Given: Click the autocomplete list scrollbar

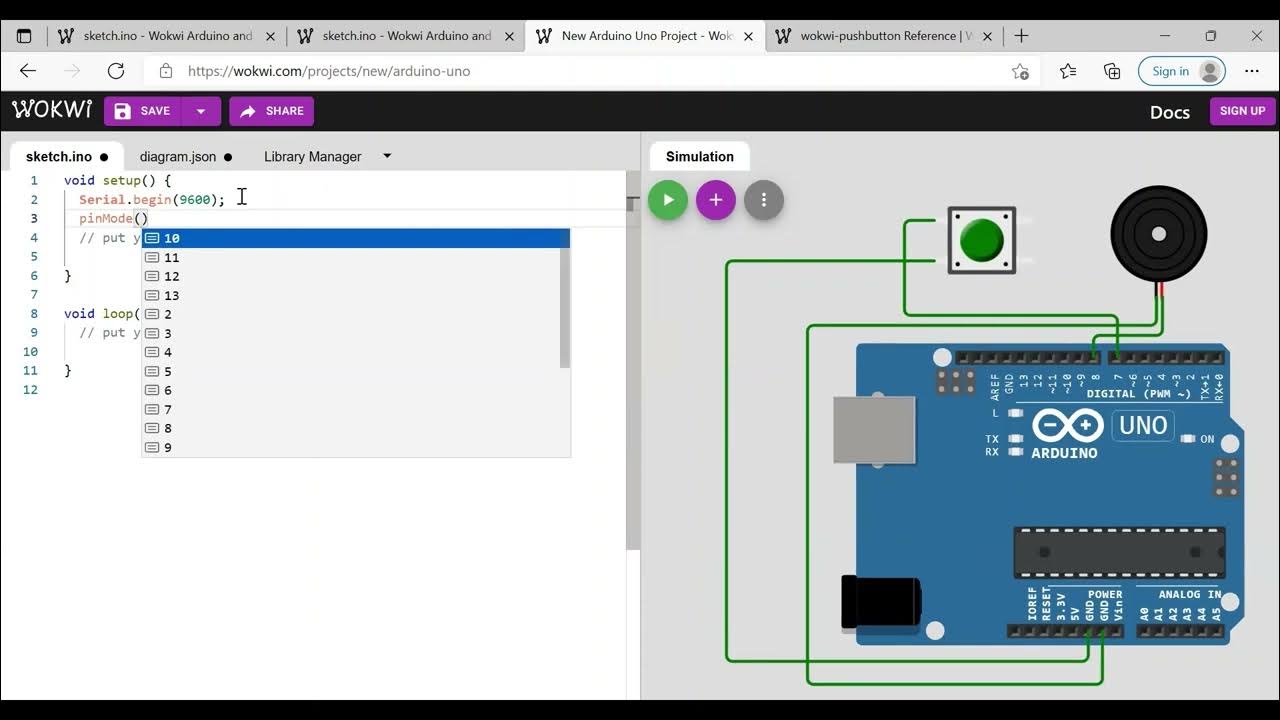Looking at the screenshot, I should point(565,307).
